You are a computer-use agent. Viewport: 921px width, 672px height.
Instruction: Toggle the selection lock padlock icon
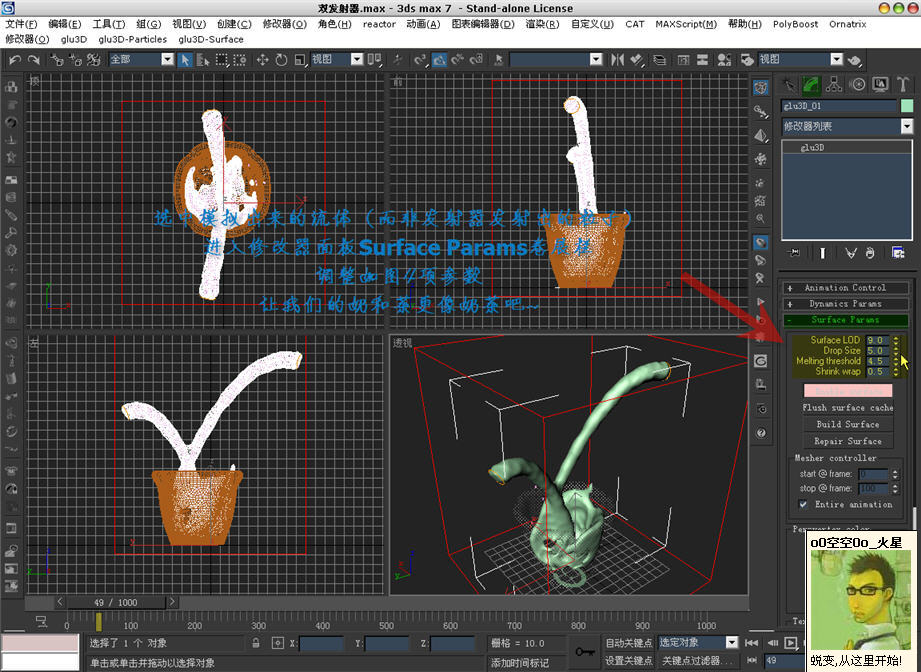click(256, 643)
